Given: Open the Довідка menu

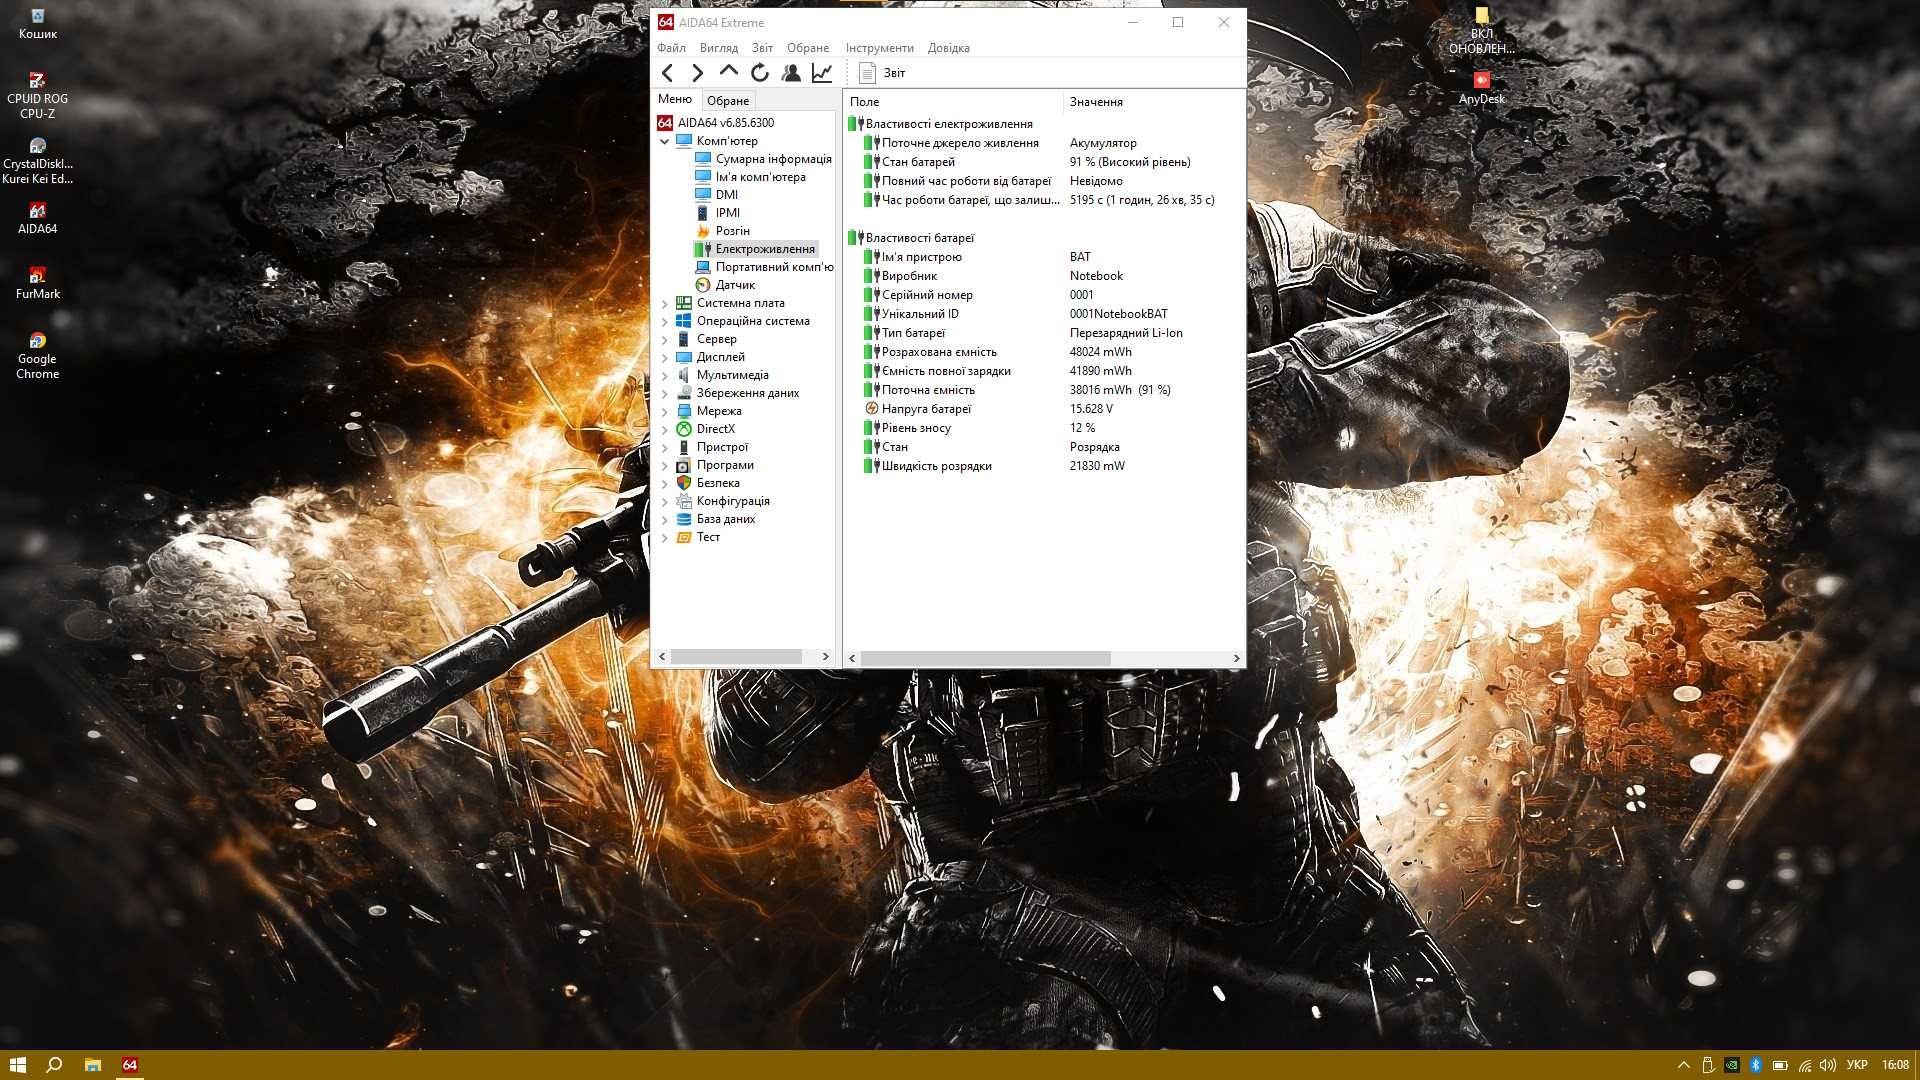Looking at the screenshot, I should tap(948, 48).
